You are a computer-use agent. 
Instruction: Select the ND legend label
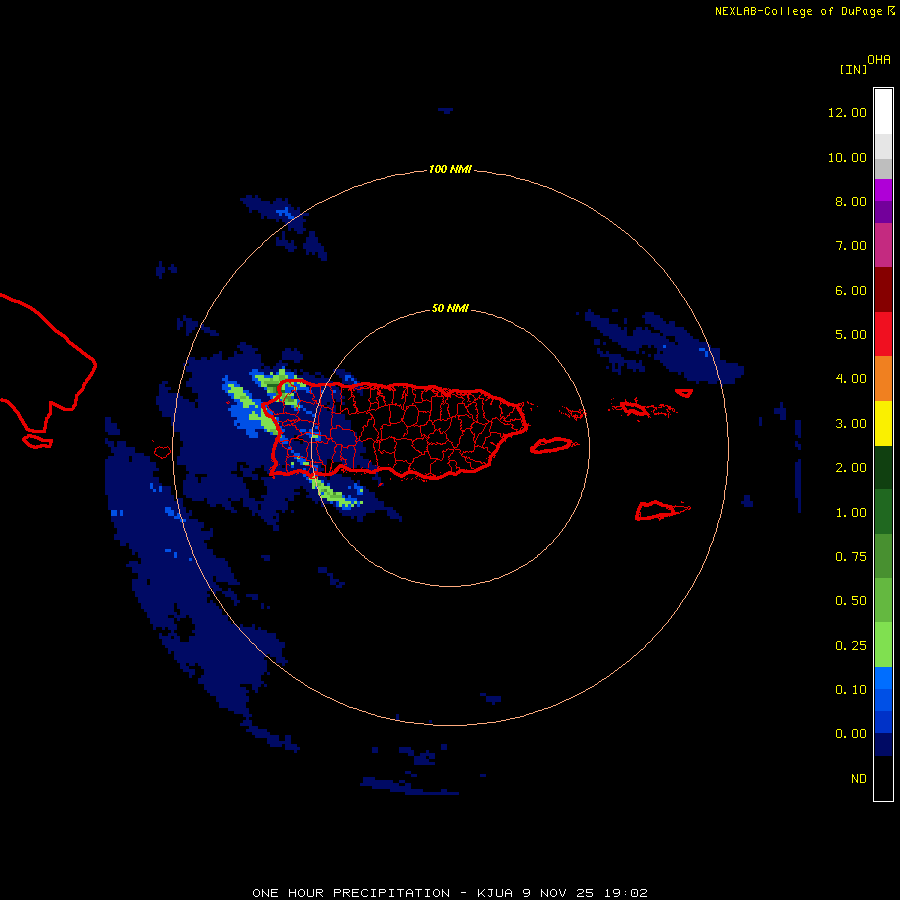tap(859, 779)
